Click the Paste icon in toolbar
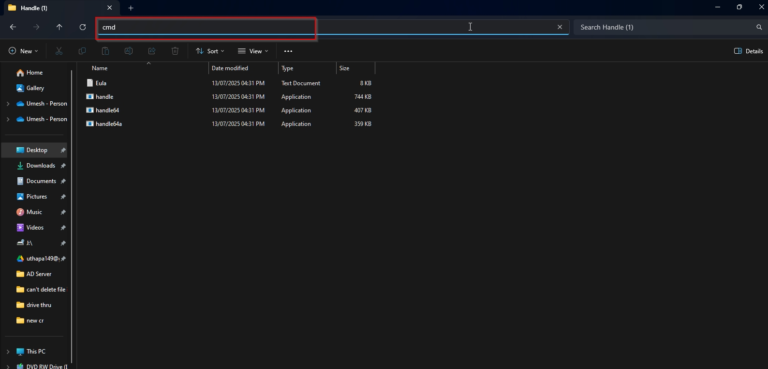 pos(105,51)
